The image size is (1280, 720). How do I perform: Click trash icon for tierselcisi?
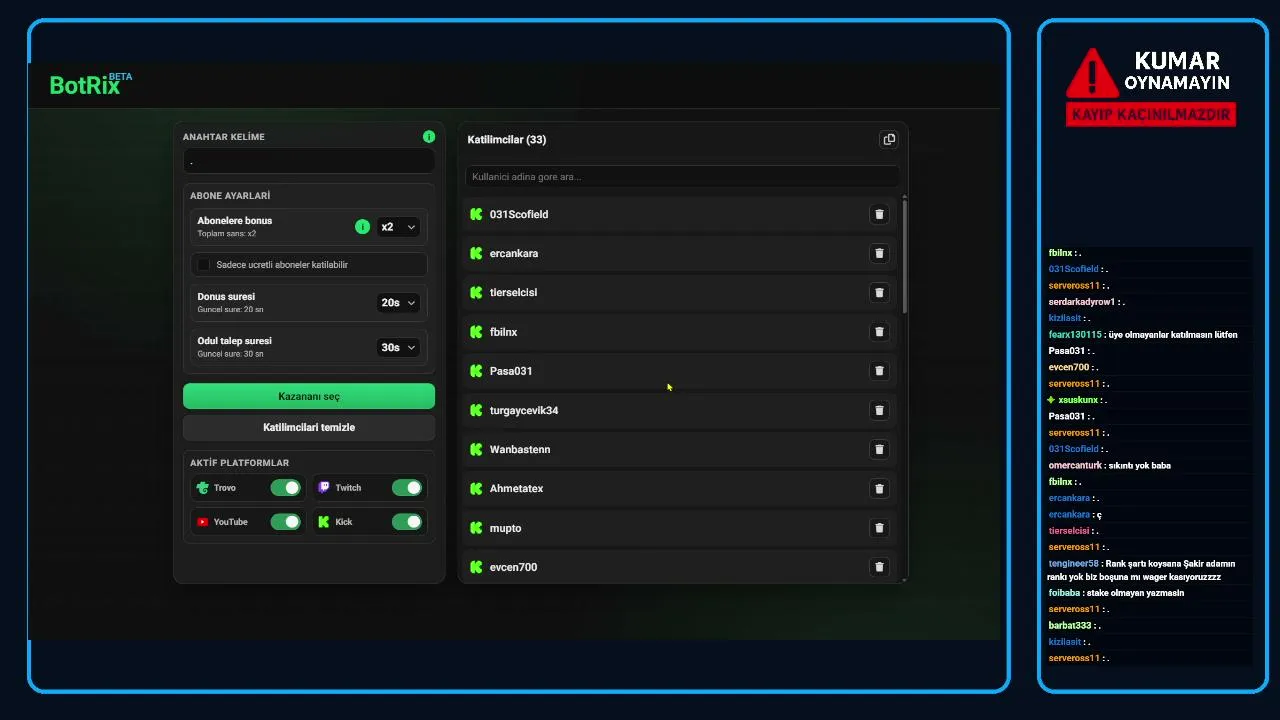[880, 292]
